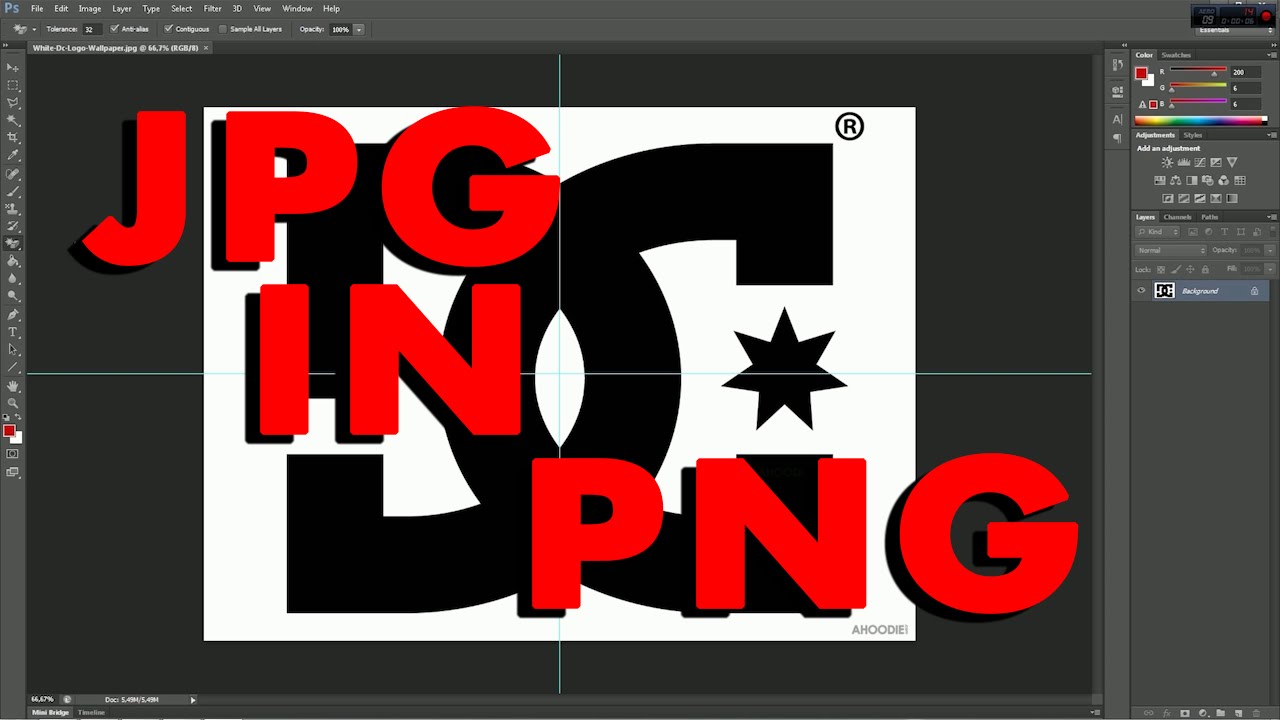The height and width of the screenshot is (720, 1280).
Task: Open the collapsed Character panel icon
Action: pyautogui.click(x=1117, y=119)
